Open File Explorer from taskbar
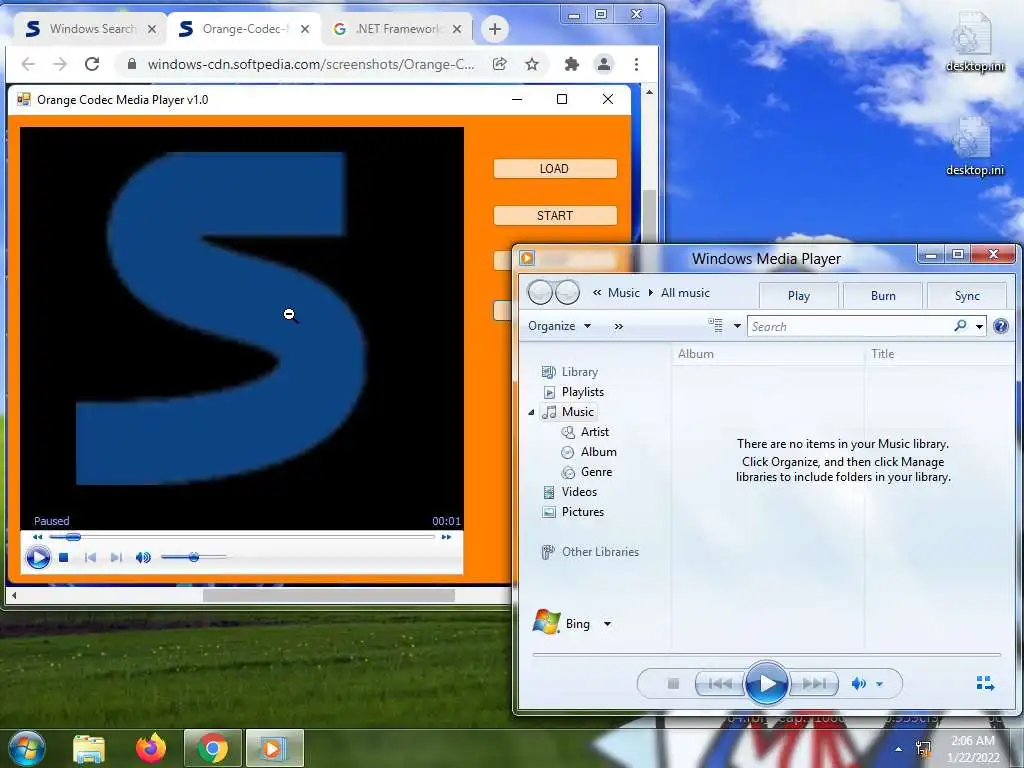The height and width of the screenshot is (768, 1024). click(x=89, y=749)
